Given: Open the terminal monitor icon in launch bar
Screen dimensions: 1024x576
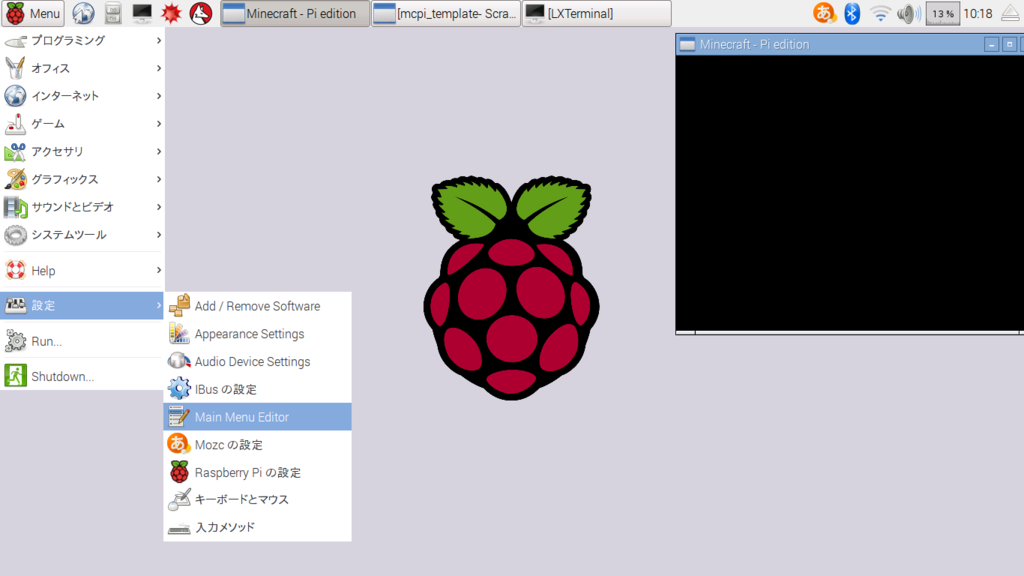Looking at the screenshot, I should coord(142,13).
